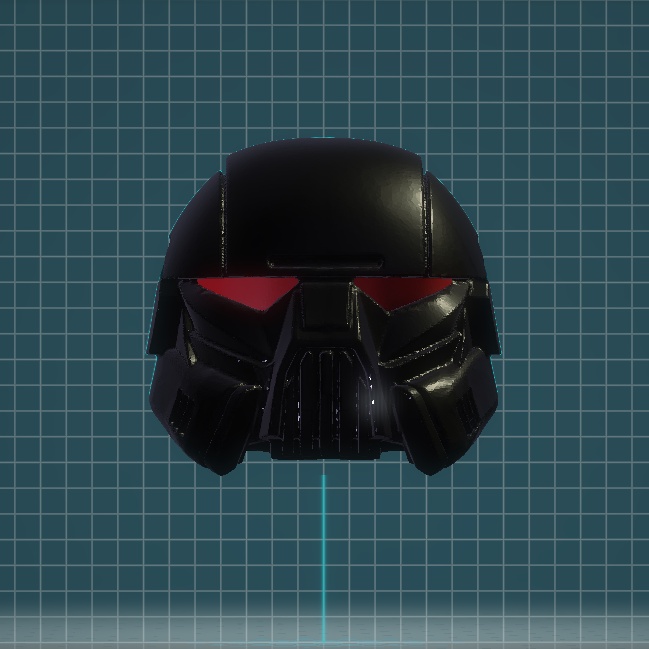Select the black helmet 3D model
649x649 pixels.
(324, 306)
